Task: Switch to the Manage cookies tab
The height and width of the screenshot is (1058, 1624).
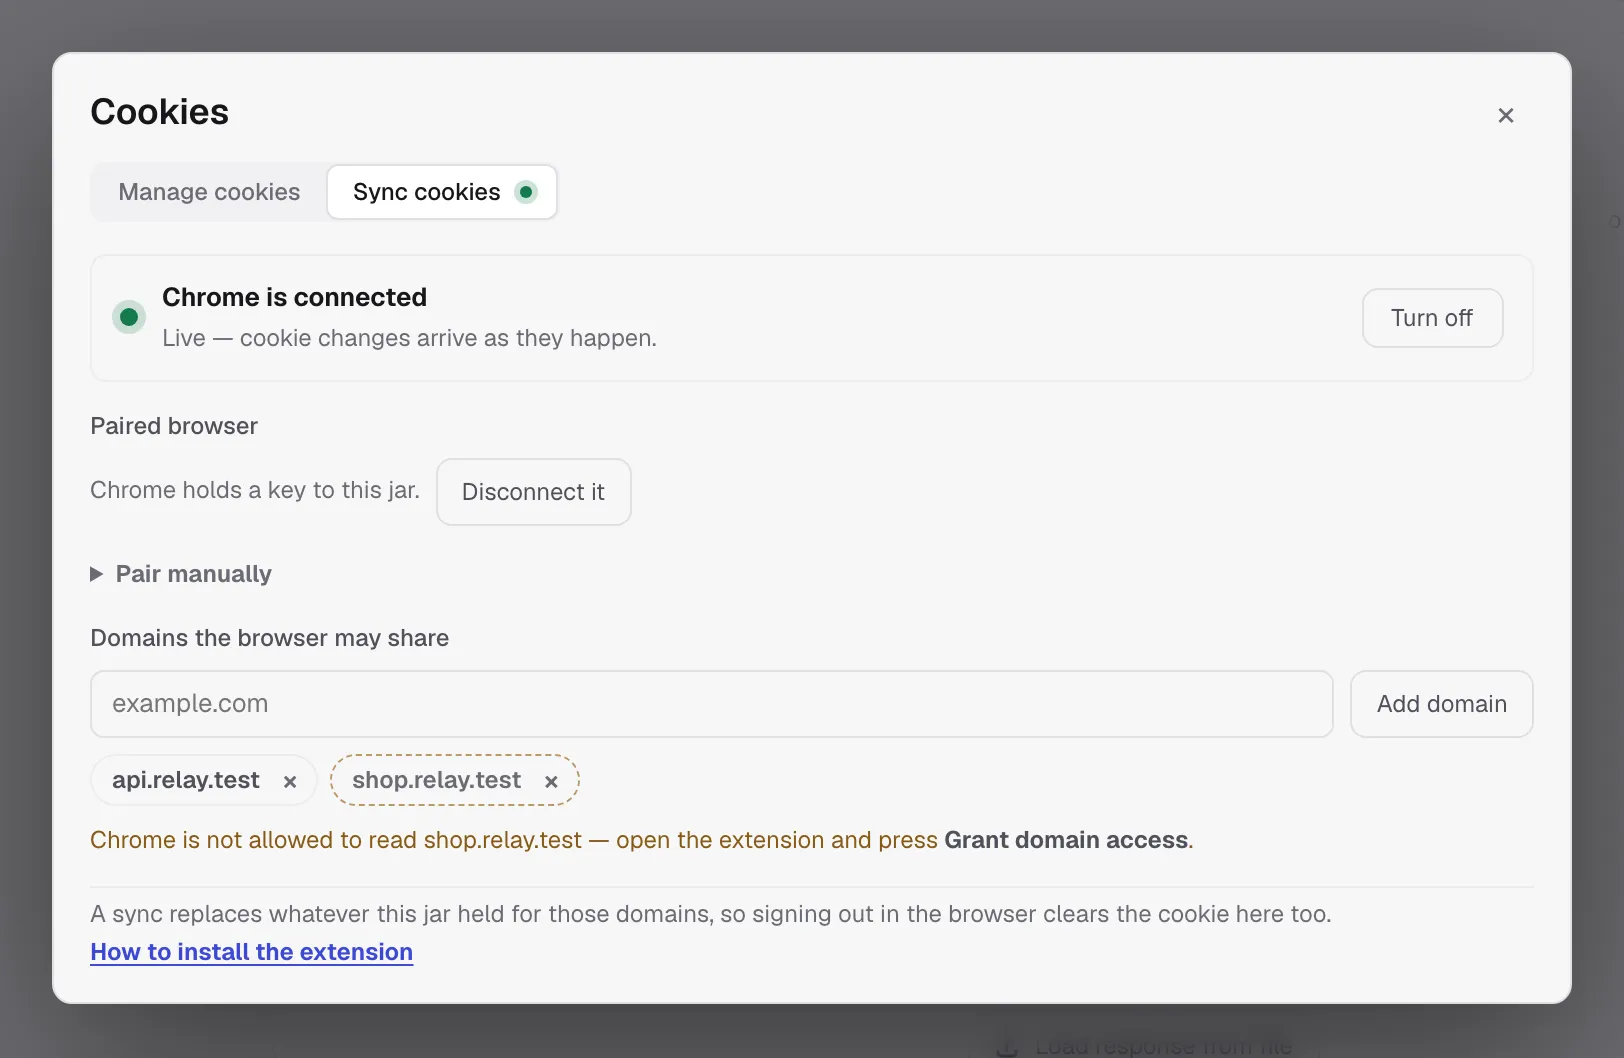Action: click(209, 192)
